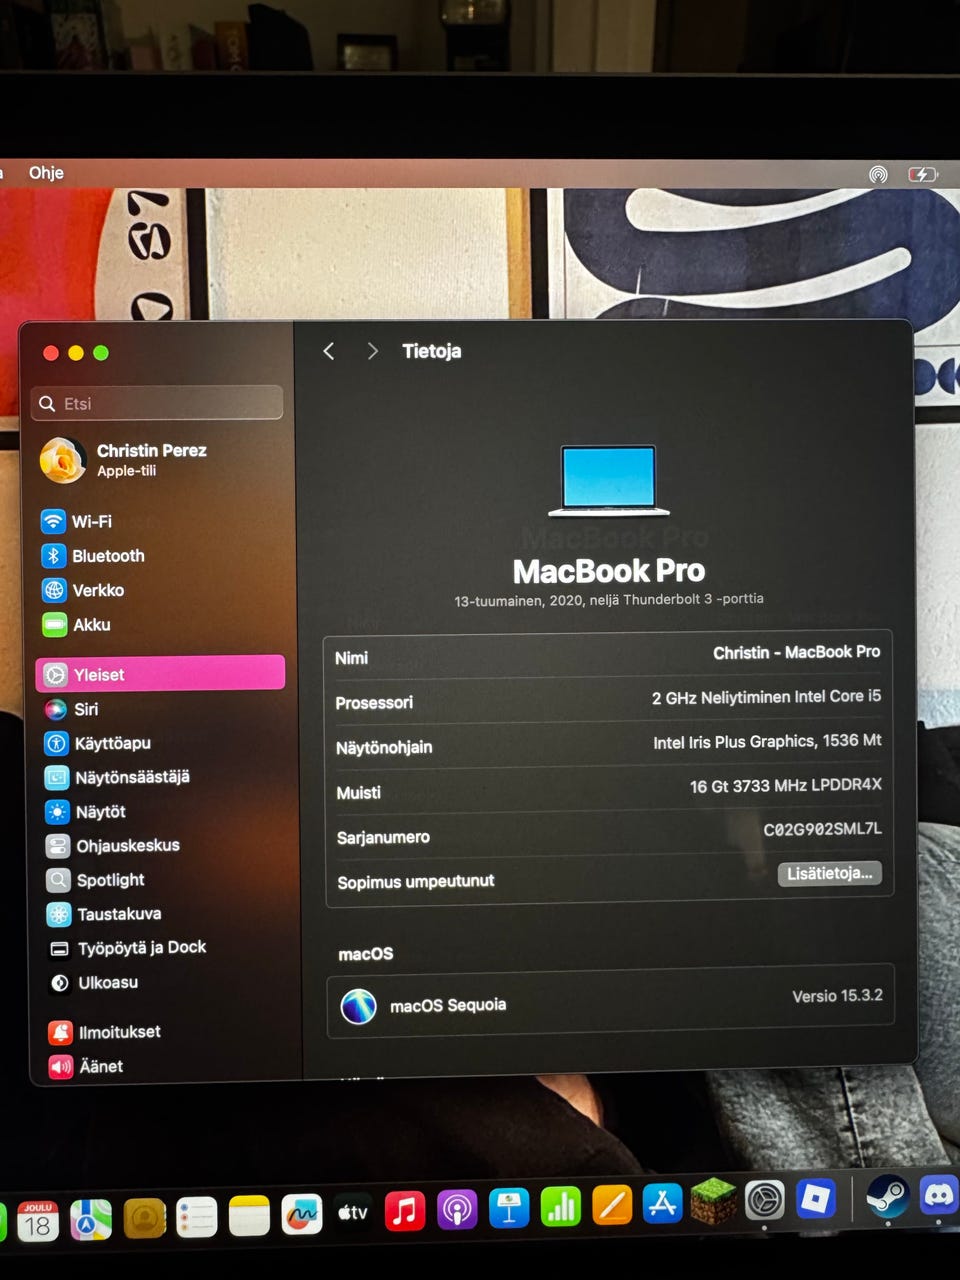This screenshot has width=960, height=1280.
Task: Click the Etsi search field
Action: (x=157, y=403)
